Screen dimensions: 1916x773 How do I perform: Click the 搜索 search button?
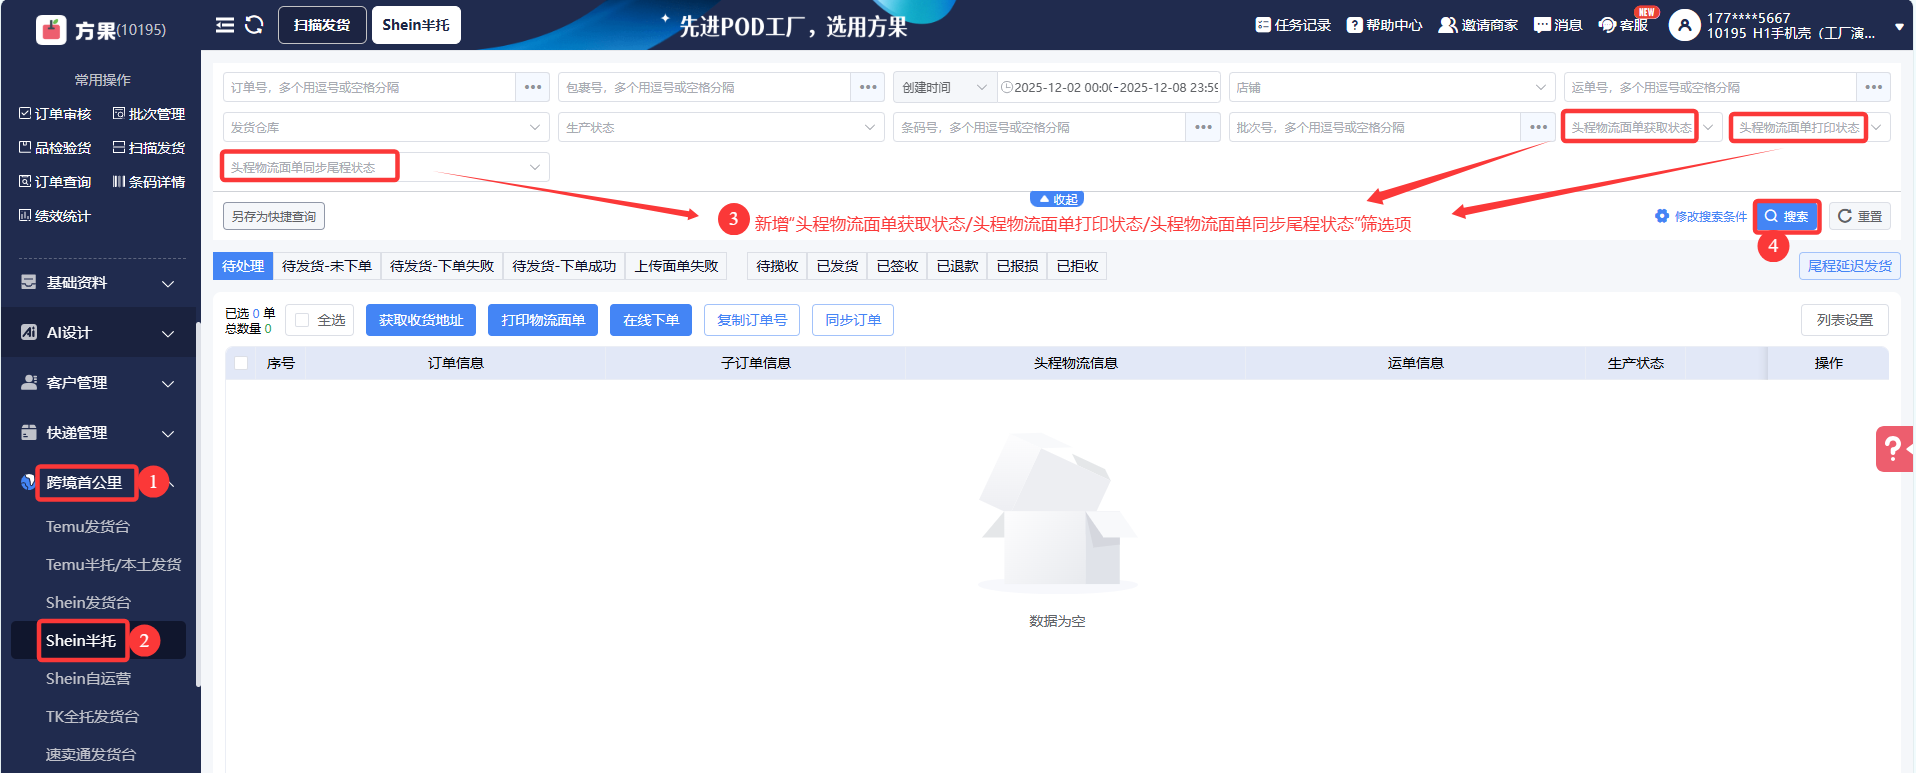point(1787,216)
